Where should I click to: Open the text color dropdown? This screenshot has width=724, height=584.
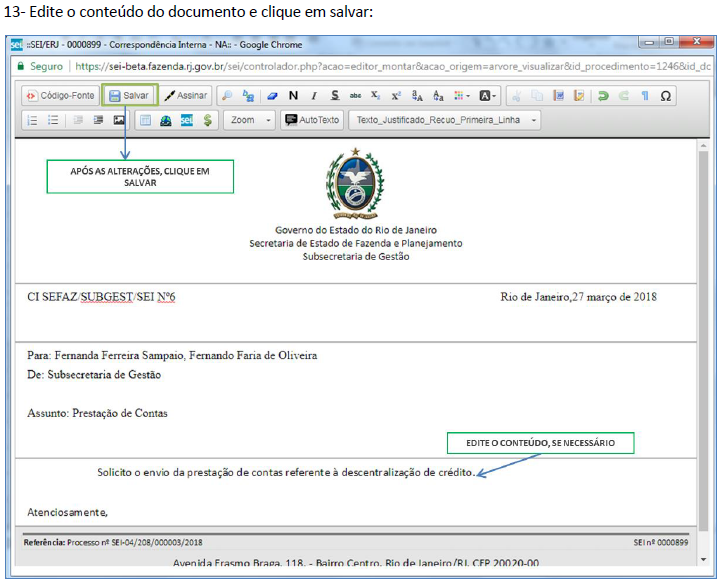487,96
